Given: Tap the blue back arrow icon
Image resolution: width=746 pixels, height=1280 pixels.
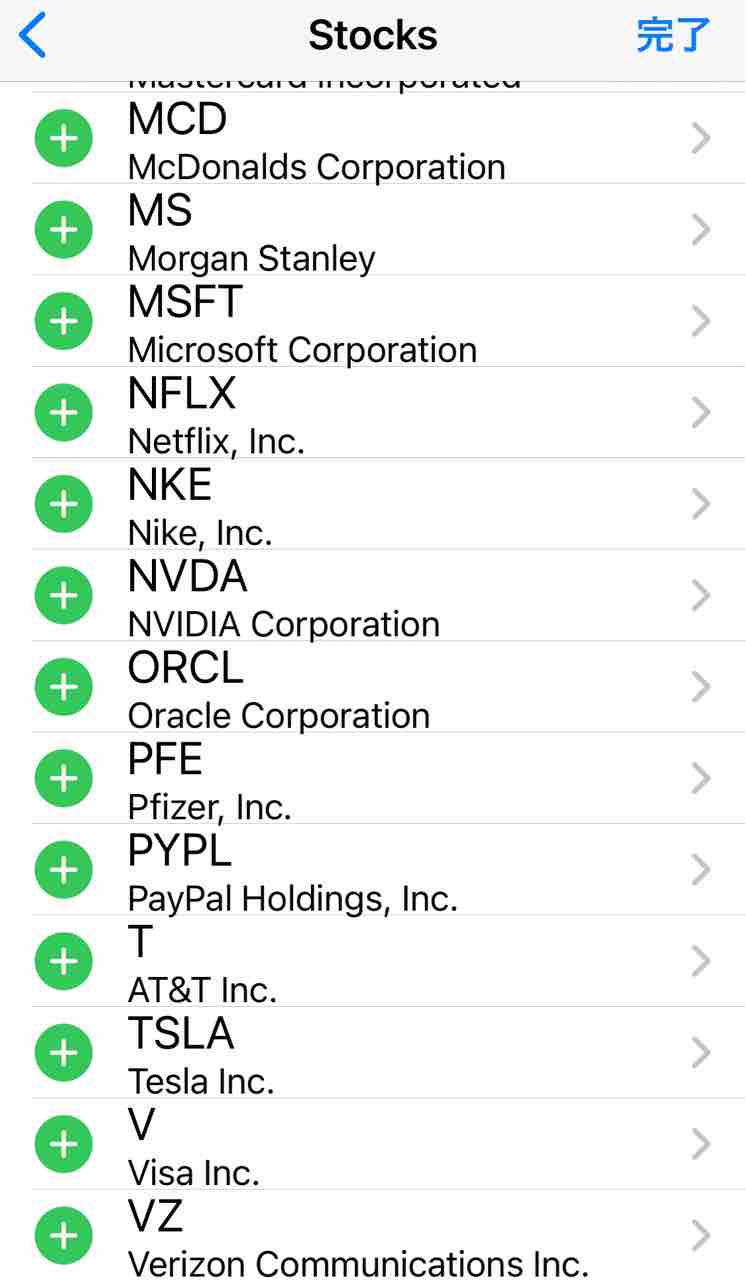Looking at the screenshot, I should 33,36.
